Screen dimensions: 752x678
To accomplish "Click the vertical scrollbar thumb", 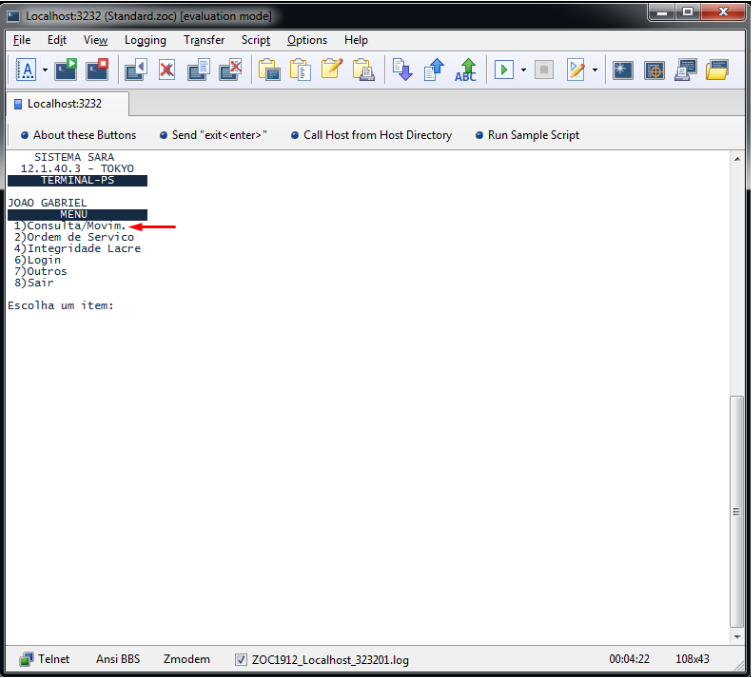I will [x=737, y=511].
